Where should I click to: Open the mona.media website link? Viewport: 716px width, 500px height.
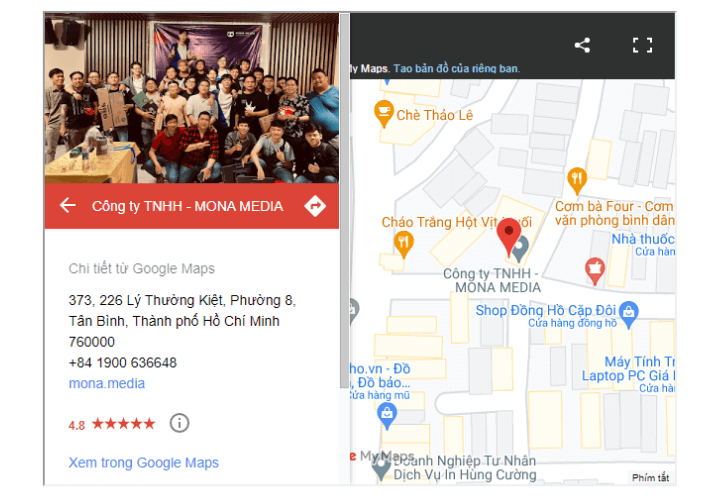(x=107, y=383)
